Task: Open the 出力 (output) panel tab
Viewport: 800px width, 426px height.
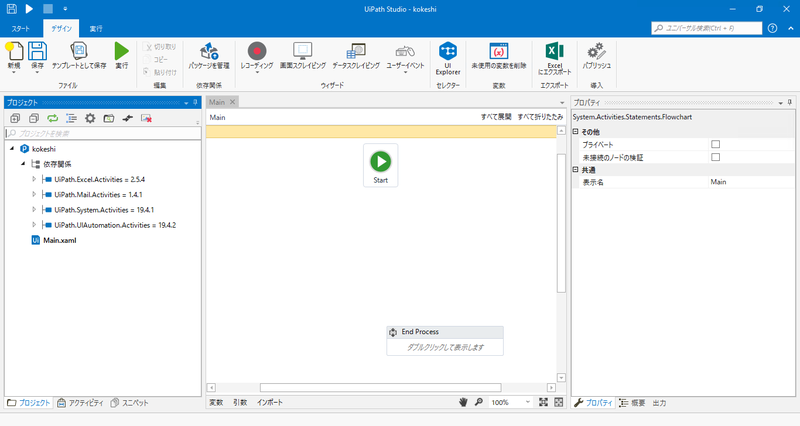Action: click(659, 403)
